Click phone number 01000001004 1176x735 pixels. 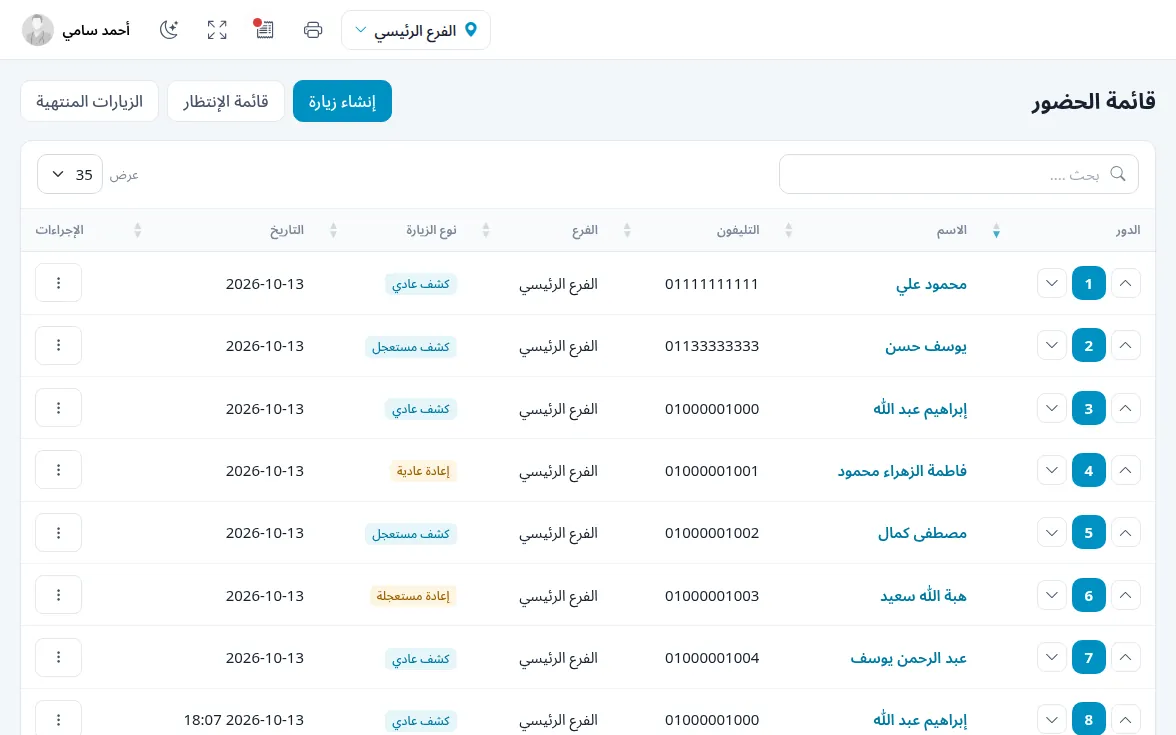pos(712,658)
